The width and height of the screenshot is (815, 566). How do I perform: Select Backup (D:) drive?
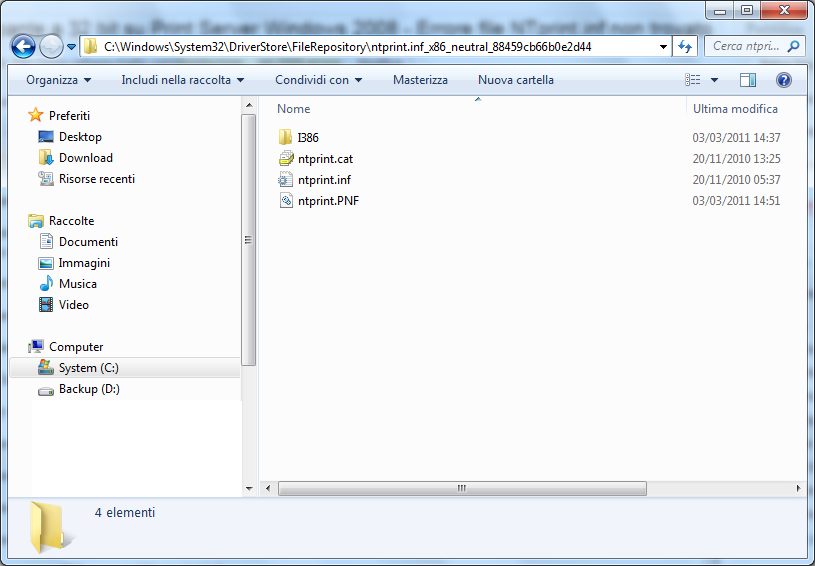point(89,389)
